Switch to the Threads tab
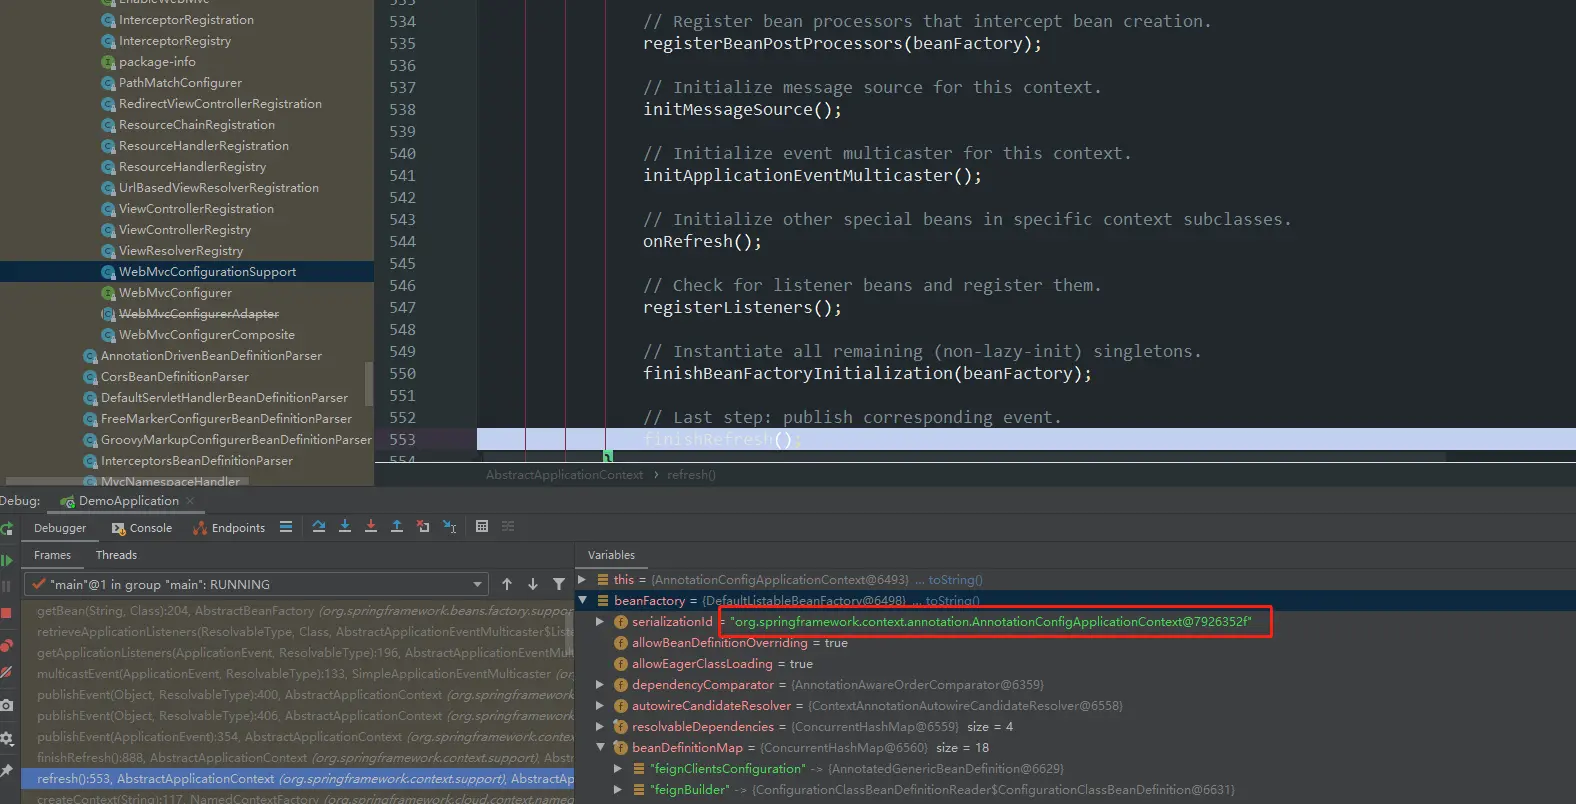This screenshot has height=804, width=1576. [116, 555]
